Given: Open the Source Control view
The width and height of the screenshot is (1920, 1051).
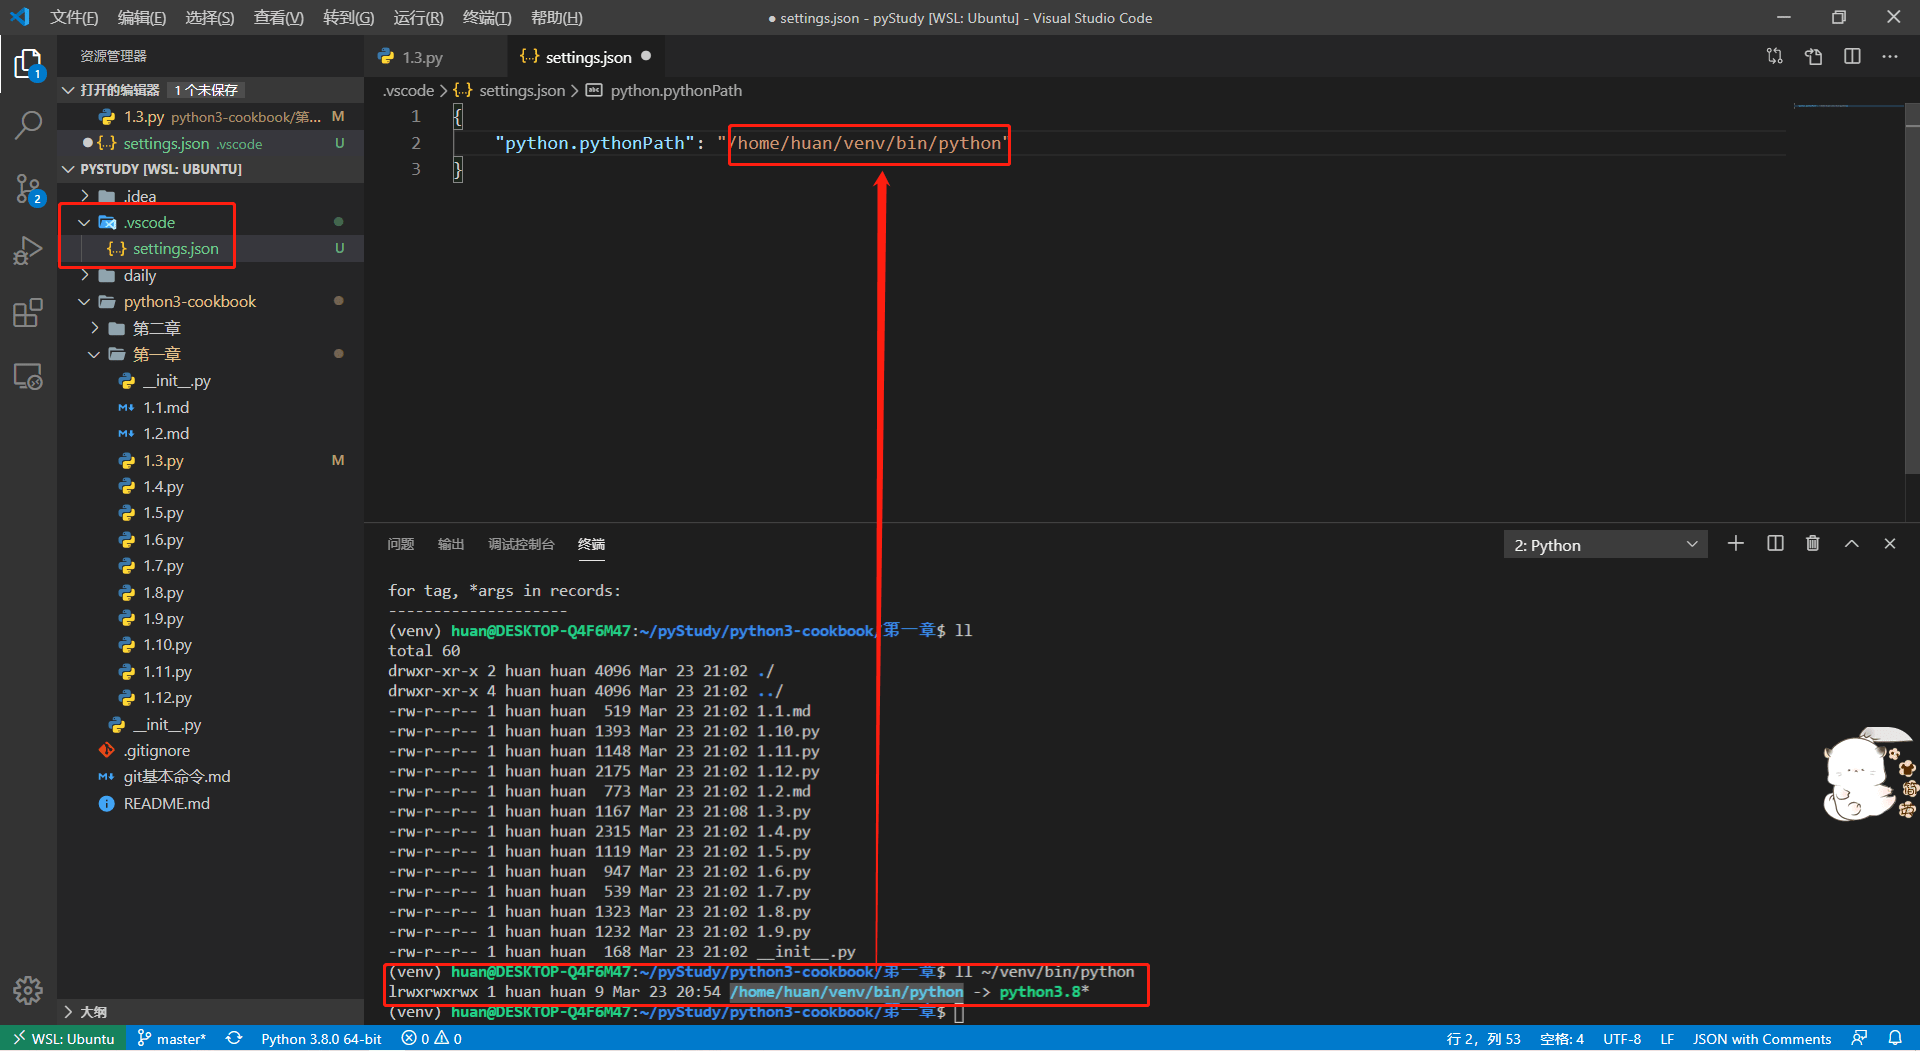Looking at the screenshot, I should point(28,188).
